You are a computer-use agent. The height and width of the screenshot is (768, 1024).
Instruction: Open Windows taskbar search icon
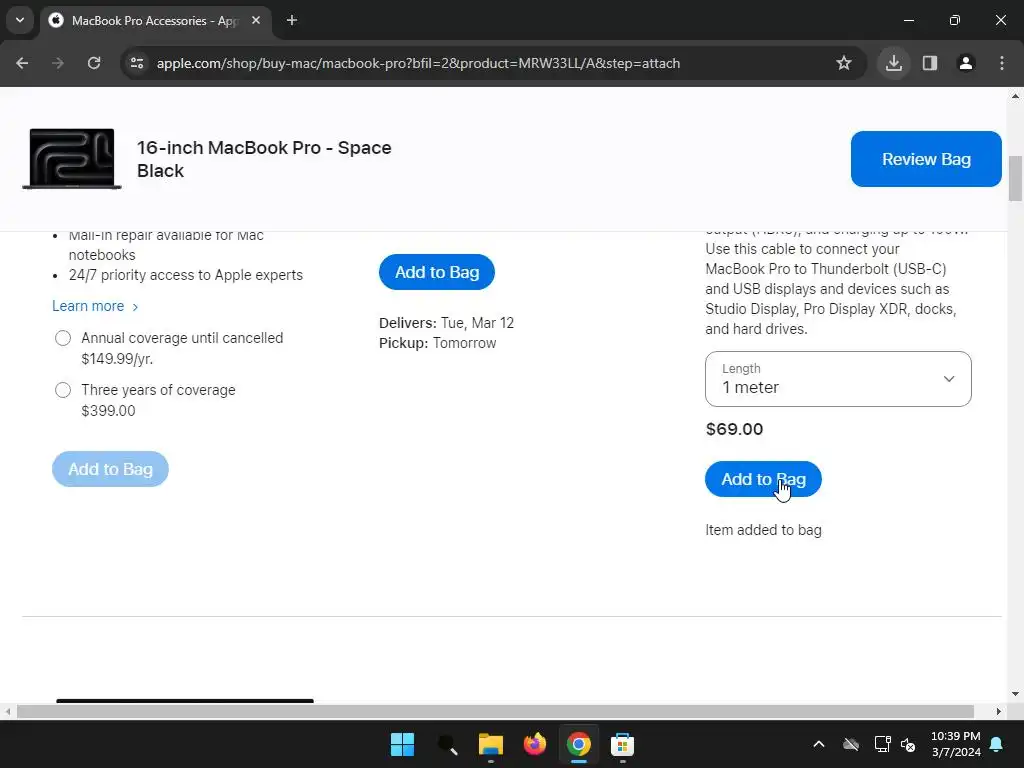(447, 744)
